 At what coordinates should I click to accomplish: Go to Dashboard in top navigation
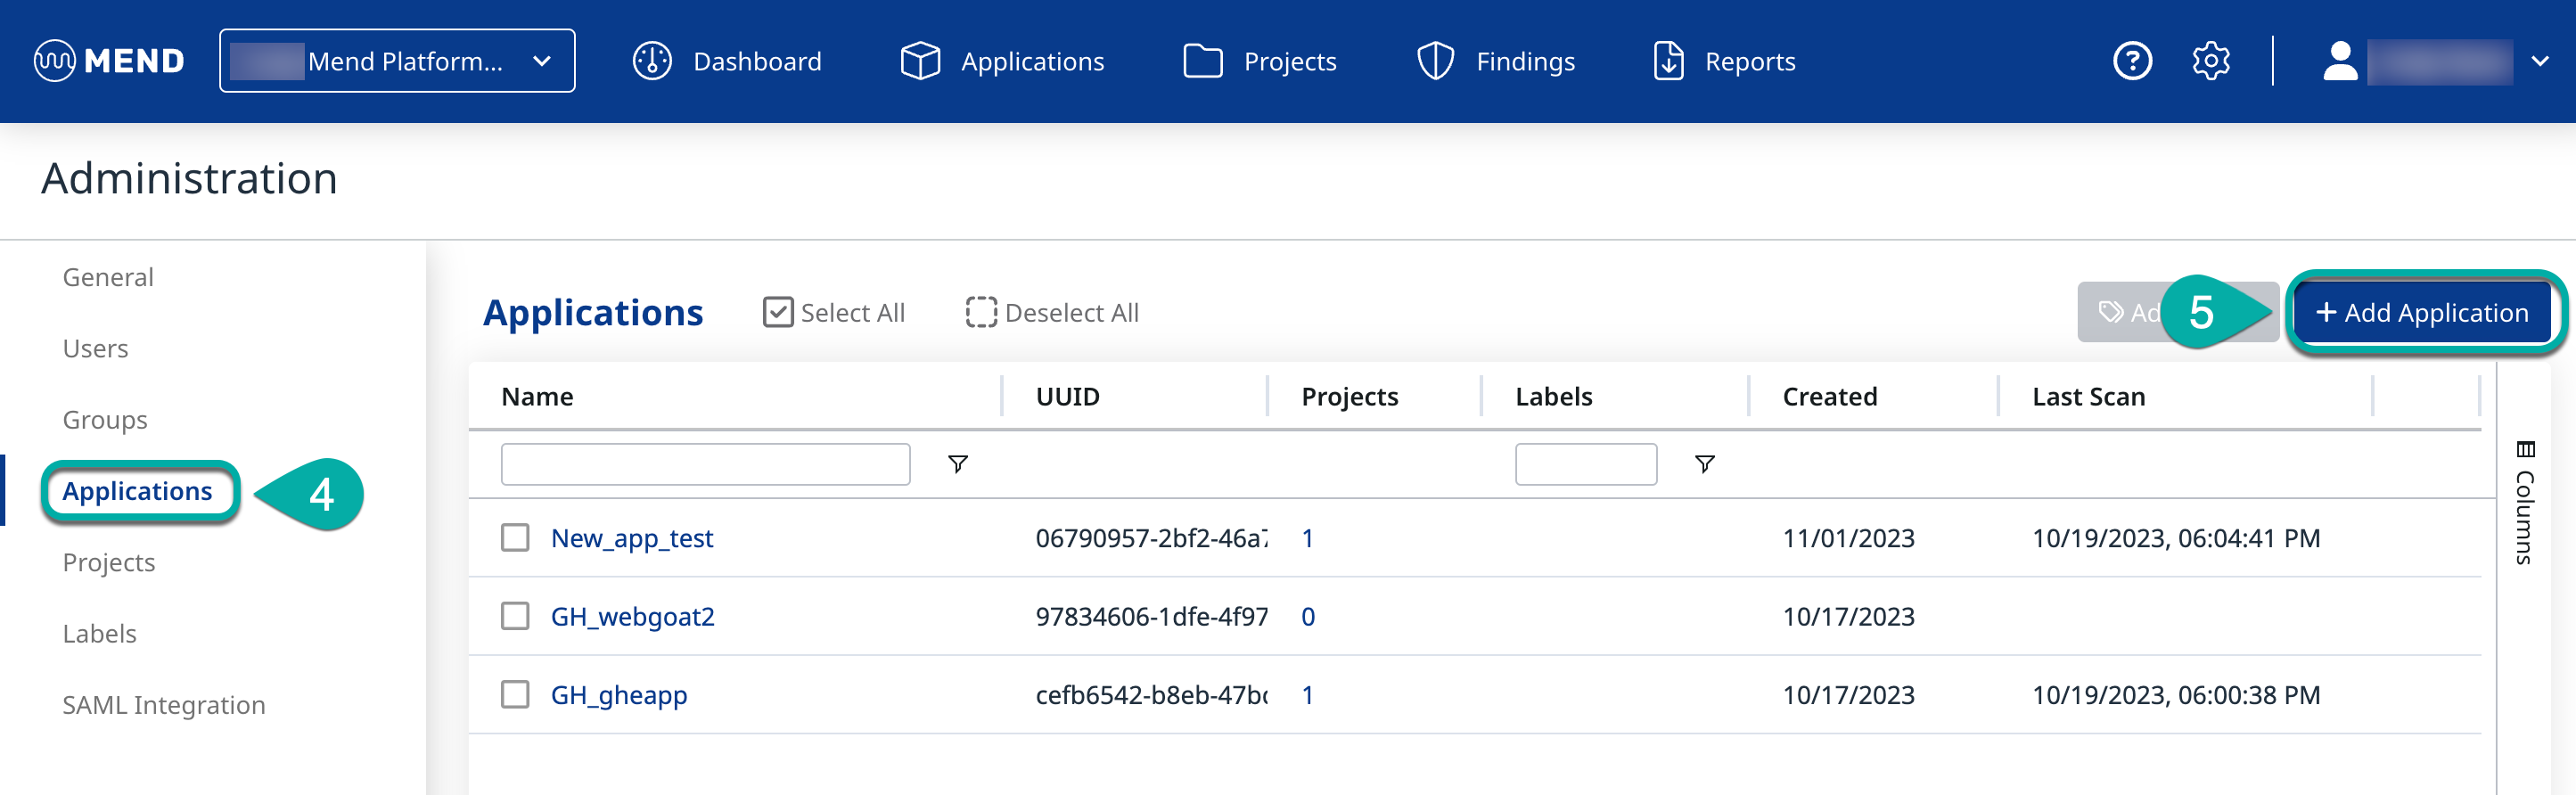coord(727,61)
